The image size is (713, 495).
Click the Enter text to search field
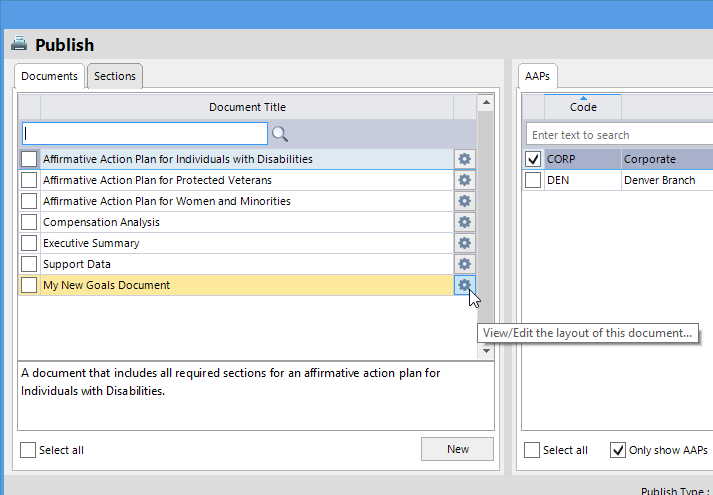pos(620,135)
